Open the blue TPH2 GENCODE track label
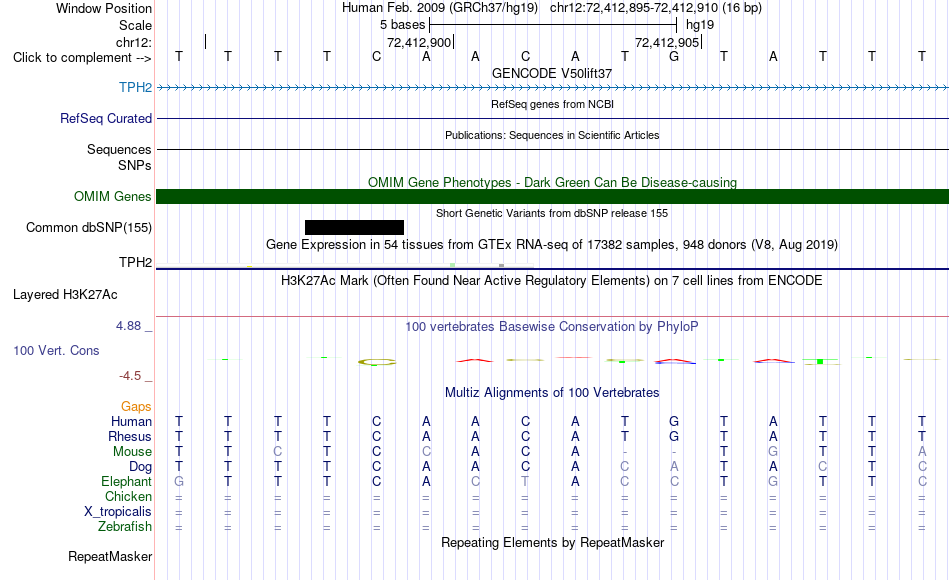This screenshot has width=950, height=580. click(x=135, y=87)
